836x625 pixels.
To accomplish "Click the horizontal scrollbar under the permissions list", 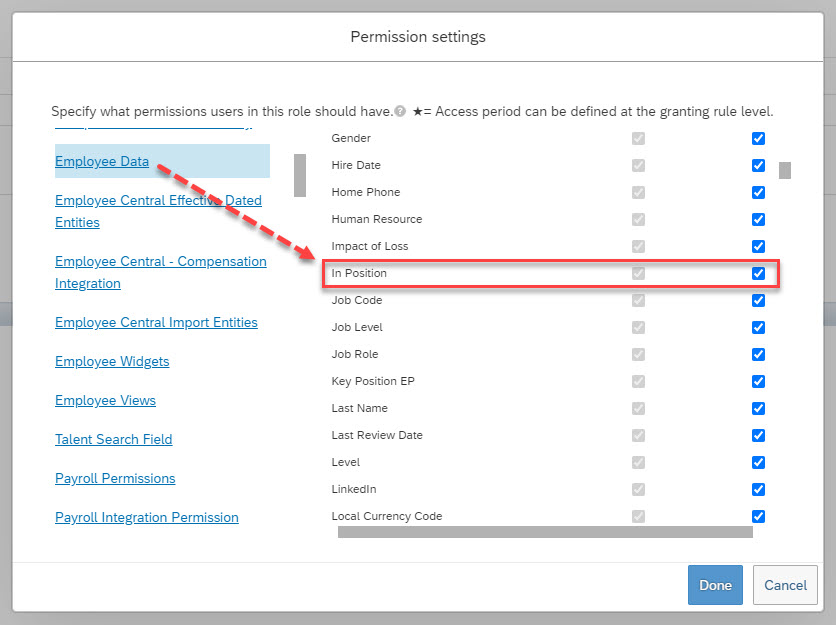I will point(545,532).
